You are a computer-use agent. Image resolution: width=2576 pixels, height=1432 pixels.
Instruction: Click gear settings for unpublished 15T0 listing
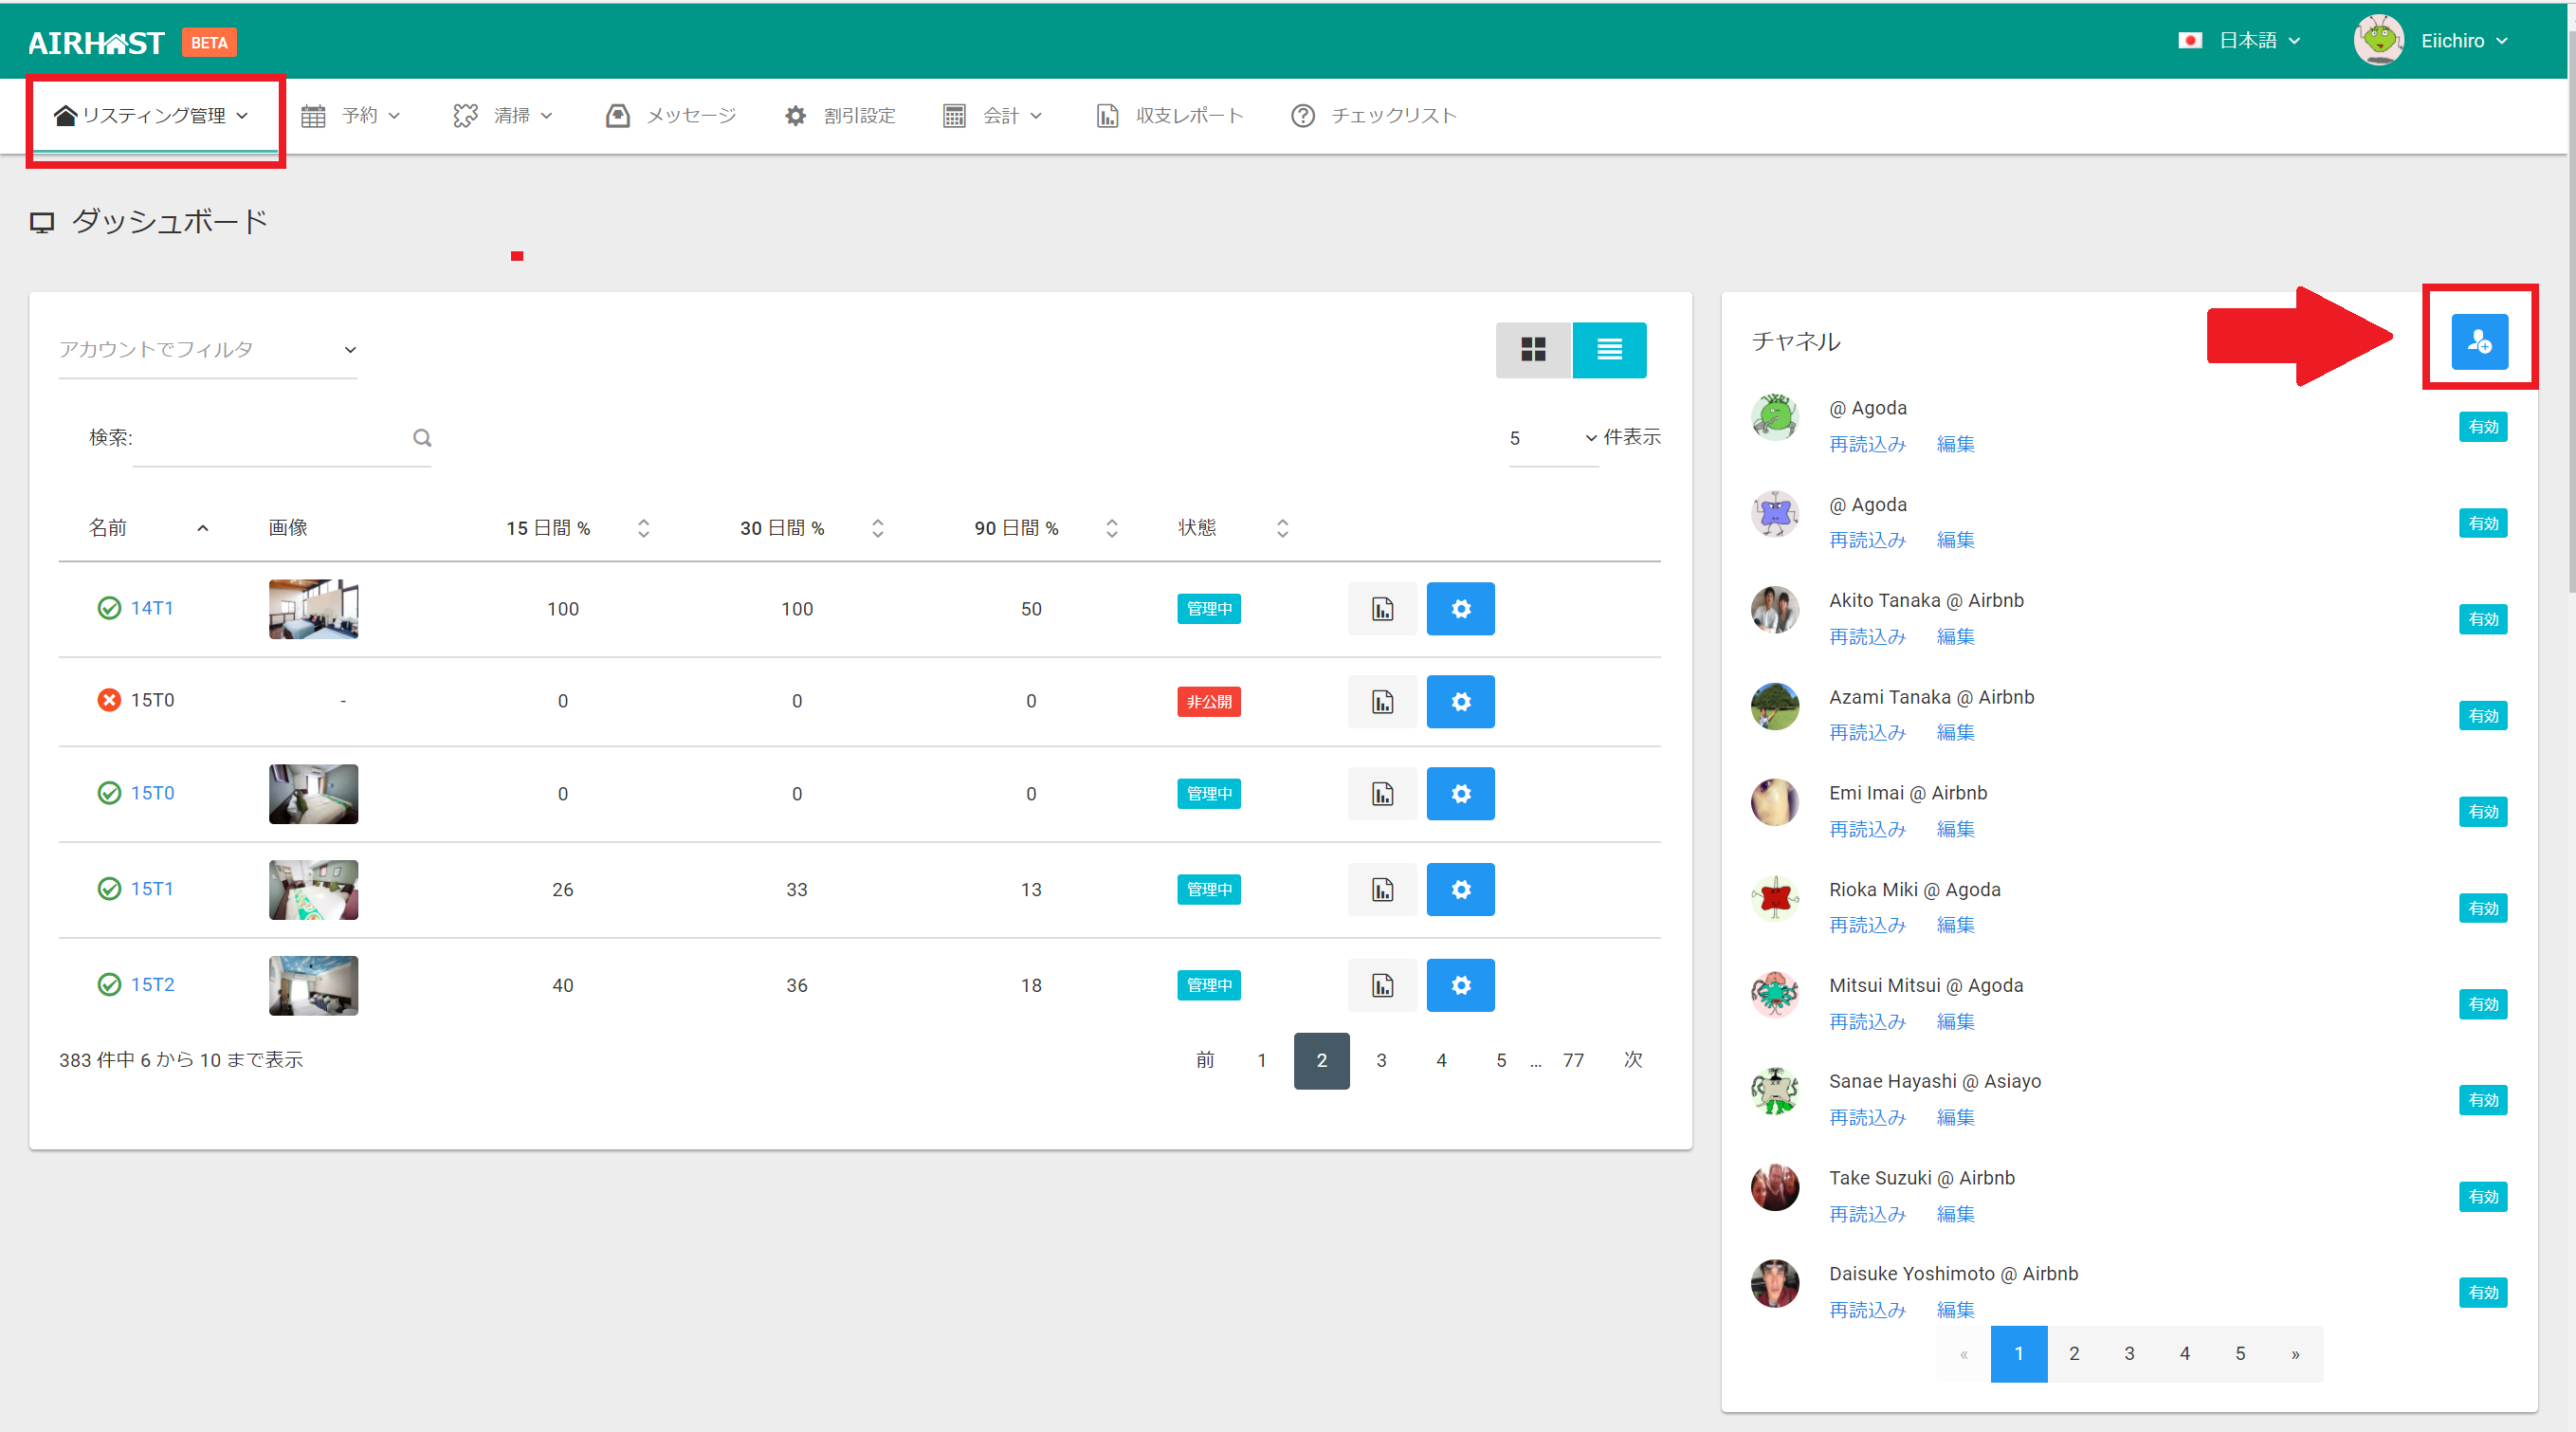(1459, 701)
